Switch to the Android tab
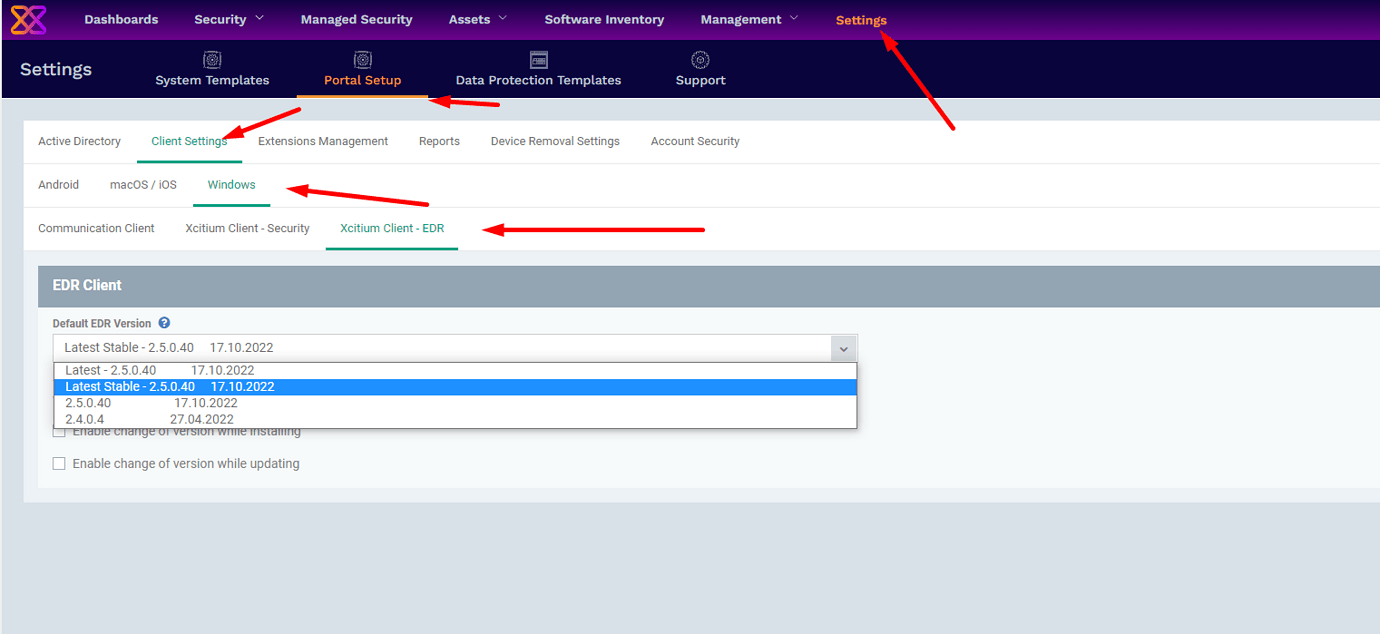Image resolution: width=1380 pixels, height=634 pixels. coord(58,184)
